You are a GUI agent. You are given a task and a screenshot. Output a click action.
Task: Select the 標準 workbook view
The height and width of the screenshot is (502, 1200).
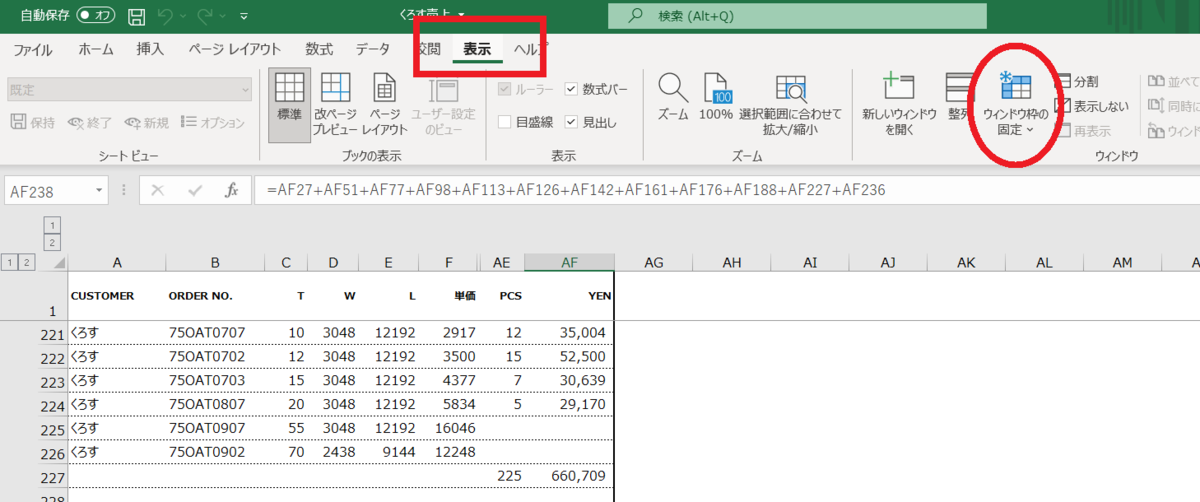[289, 104]
